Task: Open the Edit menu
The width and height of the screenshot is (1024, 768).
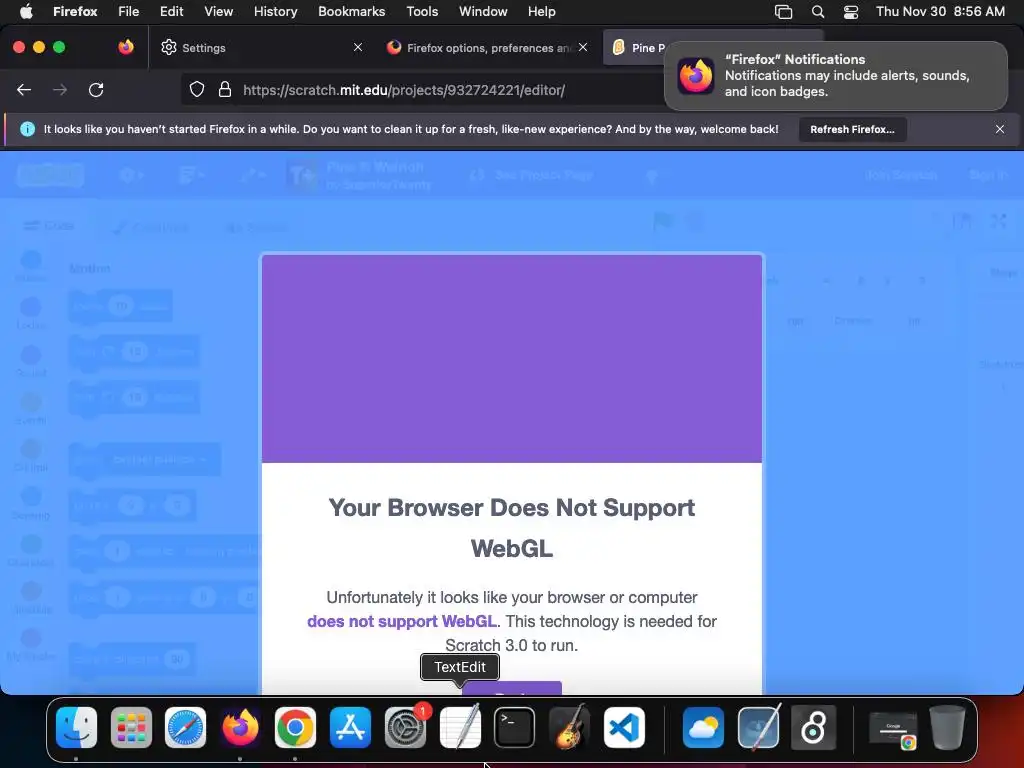Action: (x=172, y=12)
